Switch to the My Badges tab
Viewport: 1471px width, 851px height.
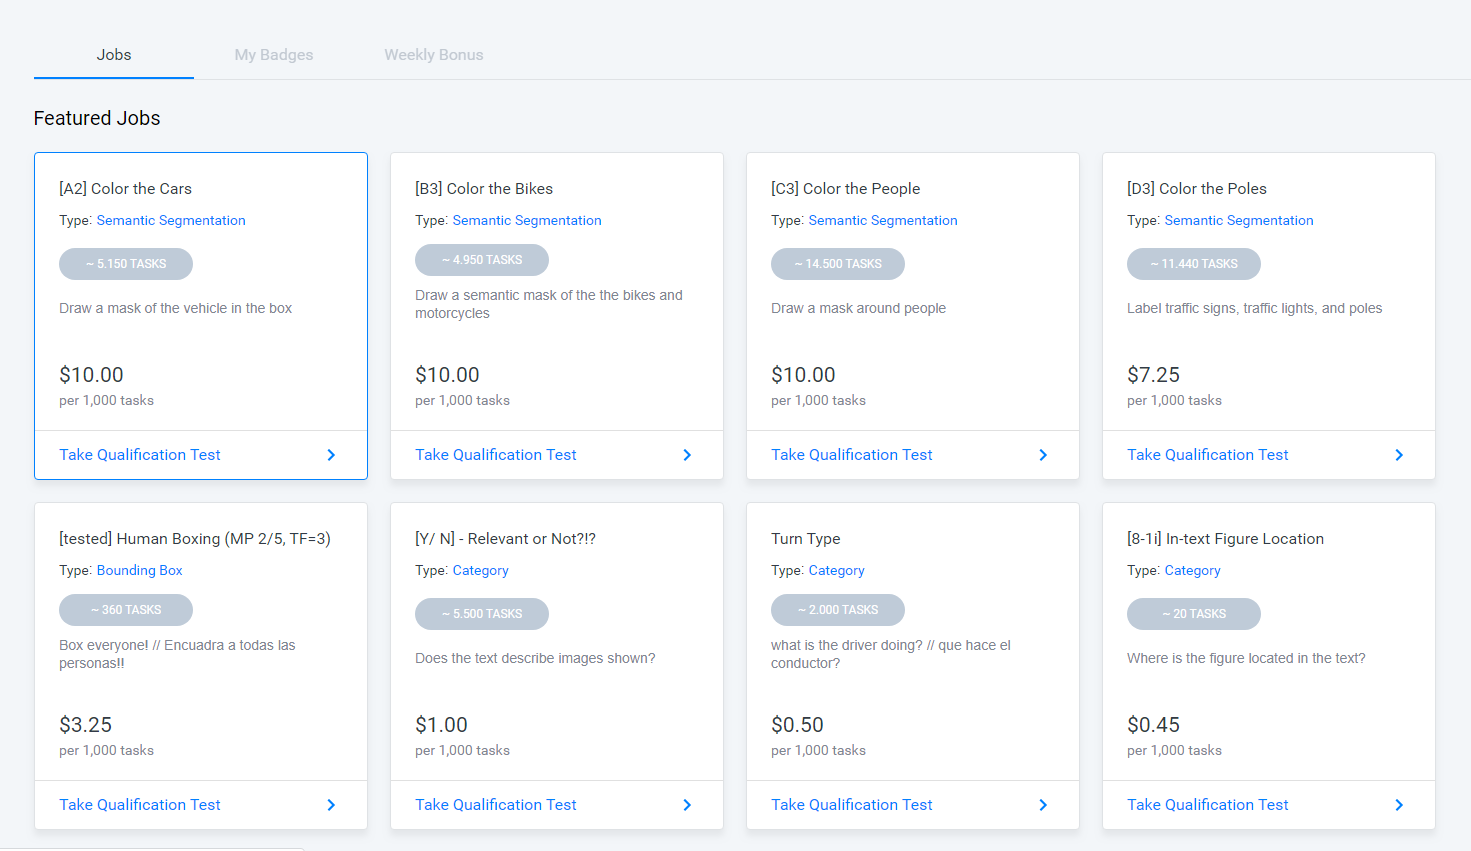point(274,55)
